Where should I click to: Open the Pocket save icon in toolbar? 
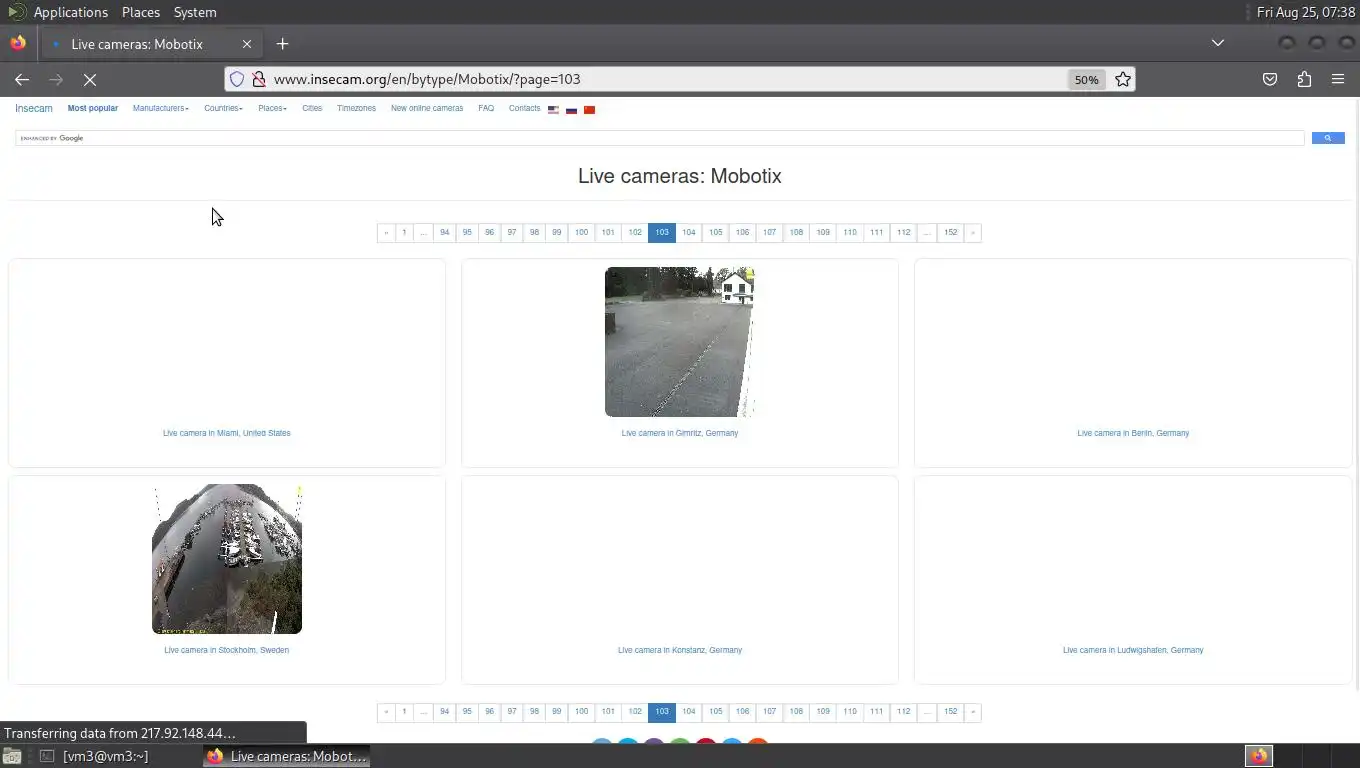click(x=1270, y=79)
